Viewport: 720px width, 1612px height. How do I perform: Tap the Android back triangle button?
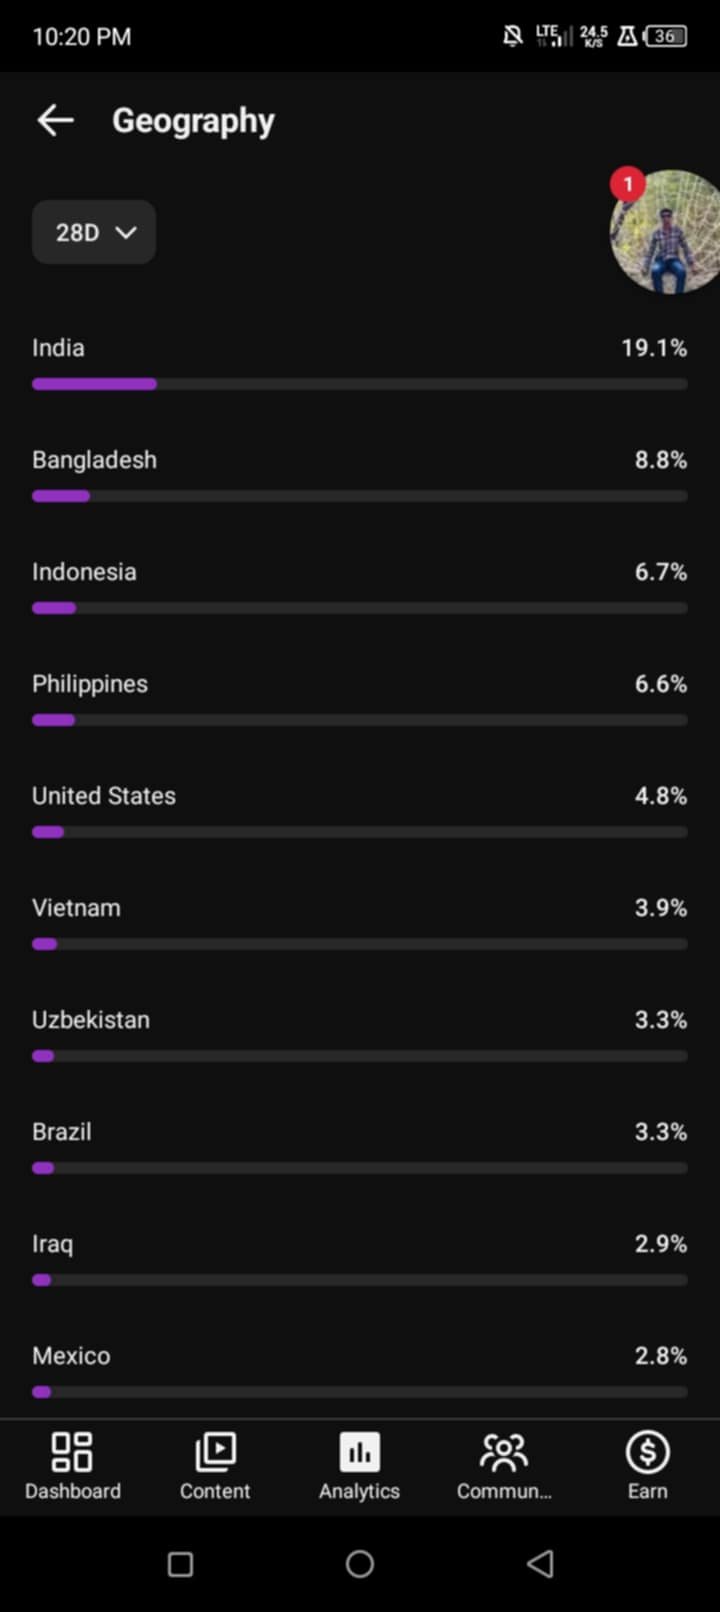(540, 1563)
